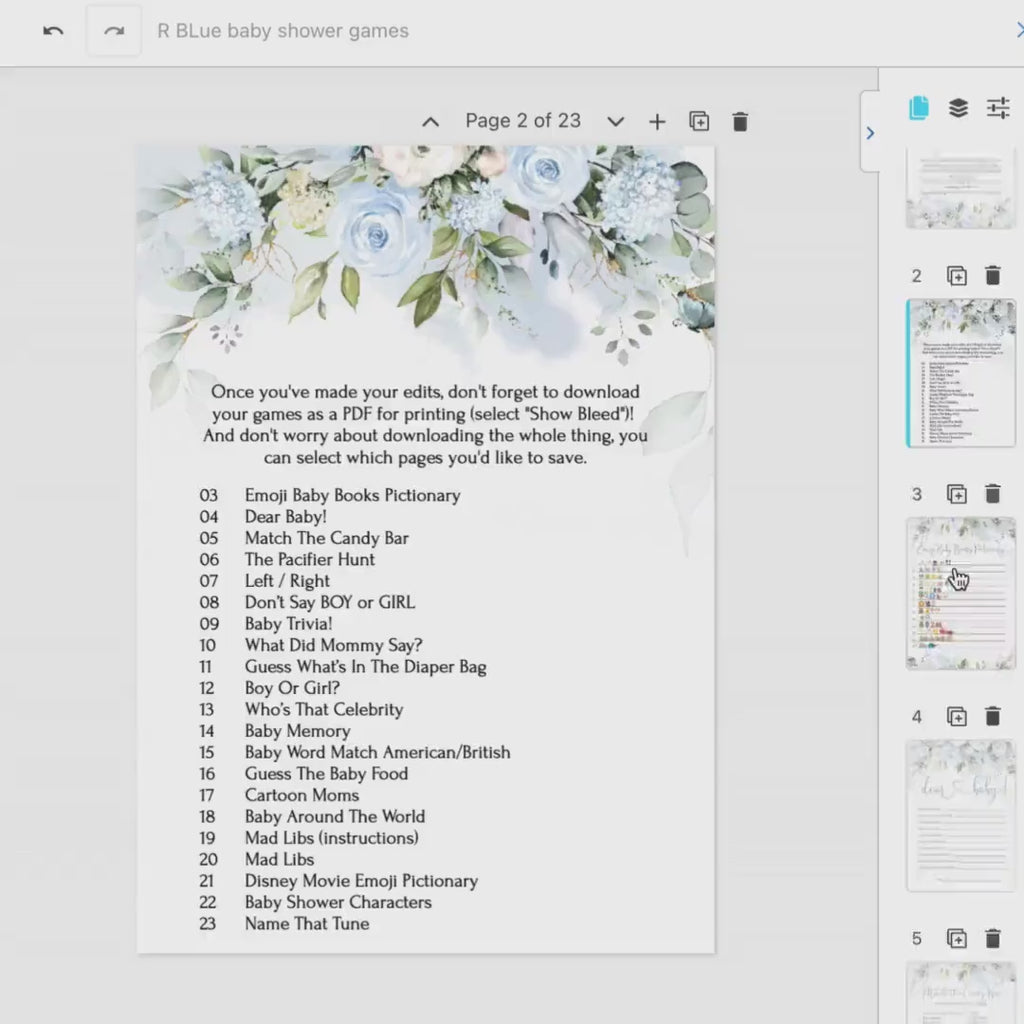Delete page 2 with its trash icon
1024x1024 pixels.
(x=993, y=275)
